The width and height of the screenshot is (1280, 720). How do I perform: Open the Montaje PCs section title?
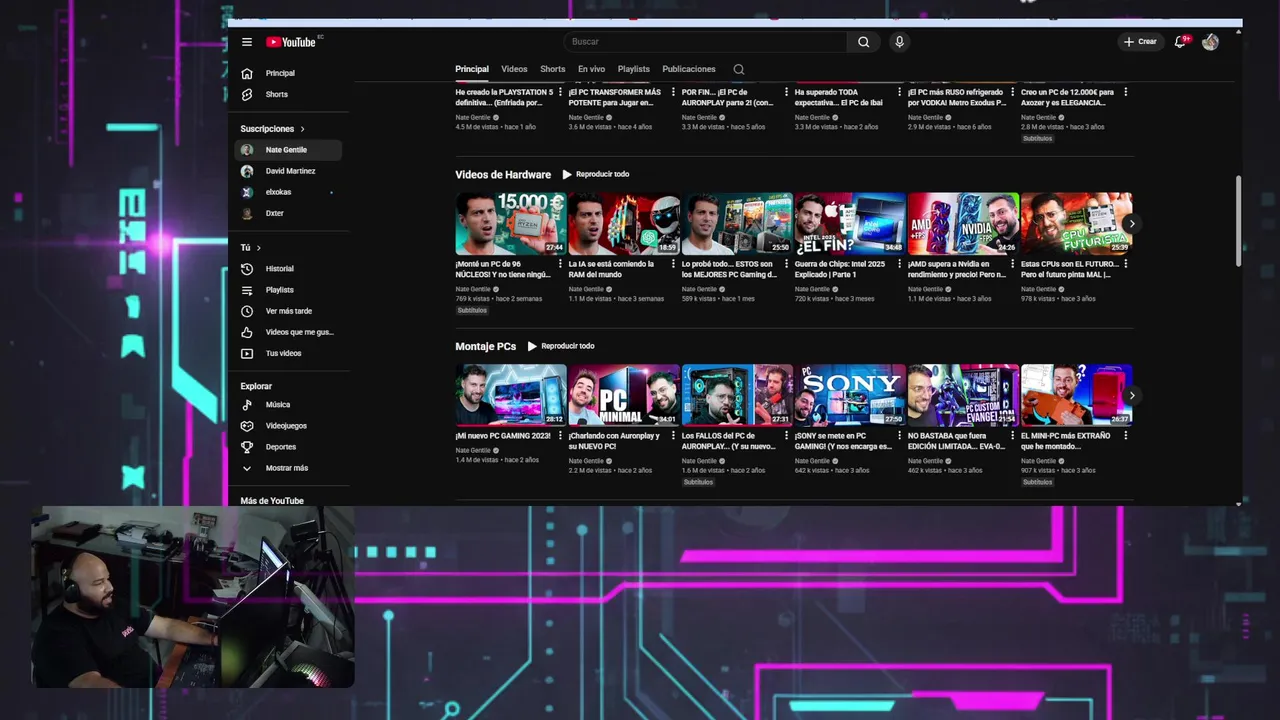(486, 347)
